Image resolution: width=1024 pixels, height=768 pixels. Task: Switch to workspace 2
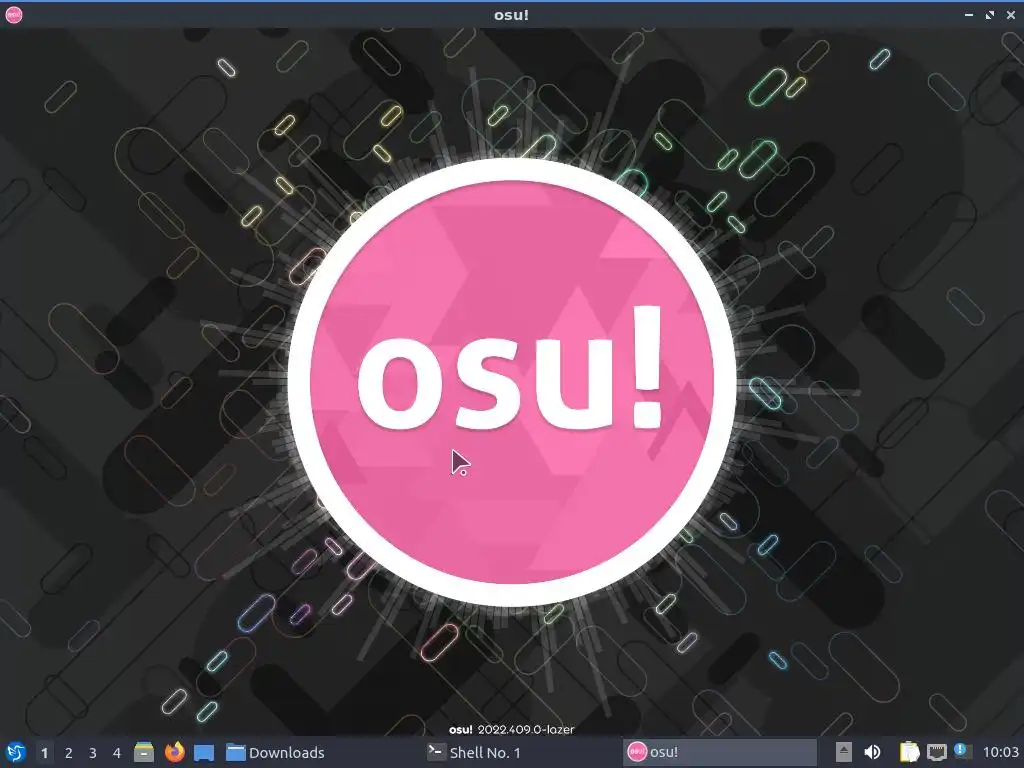[x=69, y=753]
